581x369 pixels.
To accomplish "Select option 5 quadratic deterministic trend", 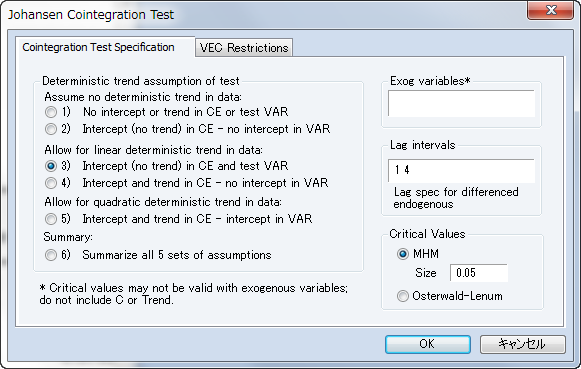I will [51, 219].
